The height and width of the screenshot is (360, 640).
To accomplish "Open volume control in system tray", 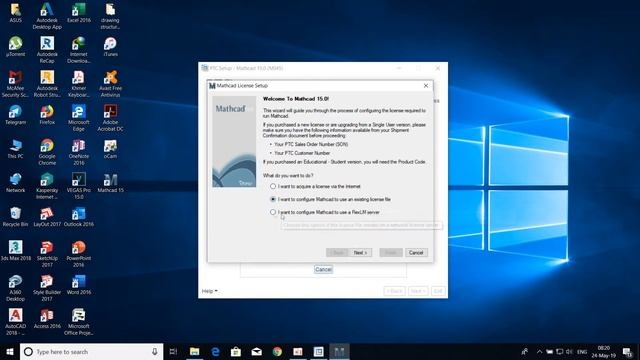I will pos(569,351).
